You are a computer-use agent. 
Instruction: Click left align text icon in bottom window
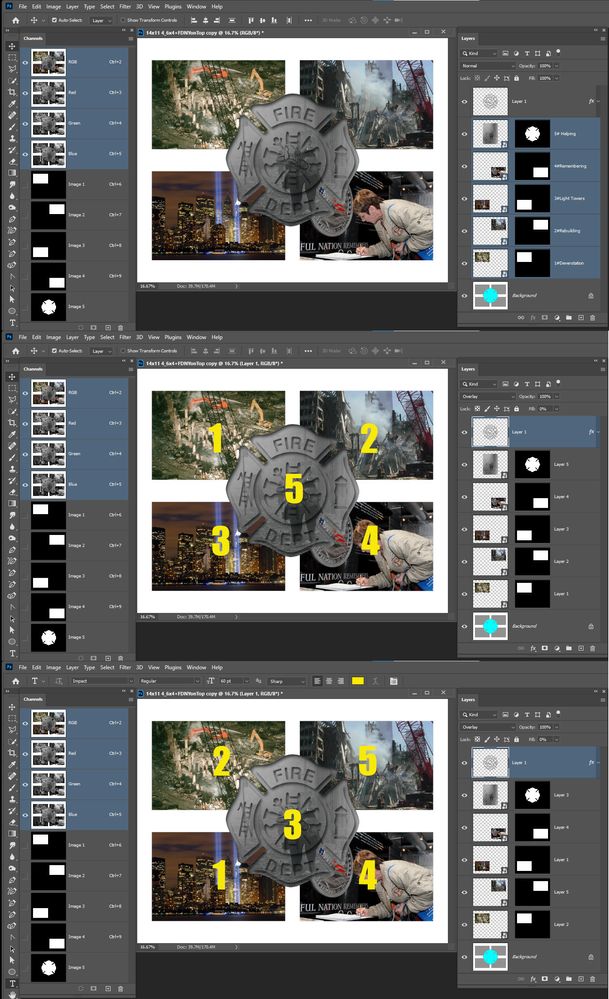317,681
